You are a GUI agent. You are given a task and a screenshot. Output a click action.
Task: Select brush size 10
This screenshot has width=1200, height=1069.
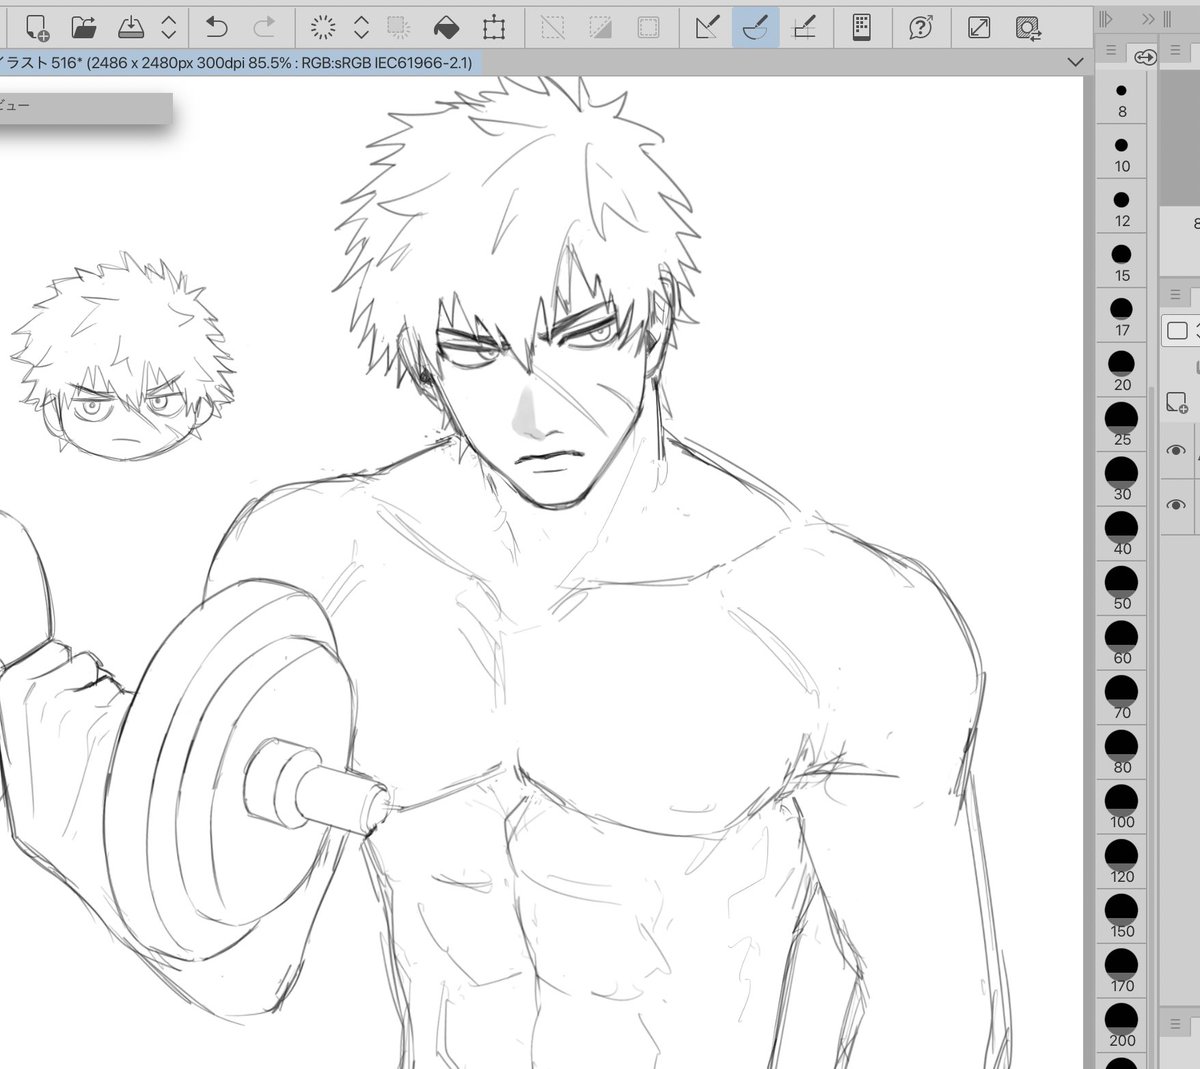click(x=1122, y=153)
